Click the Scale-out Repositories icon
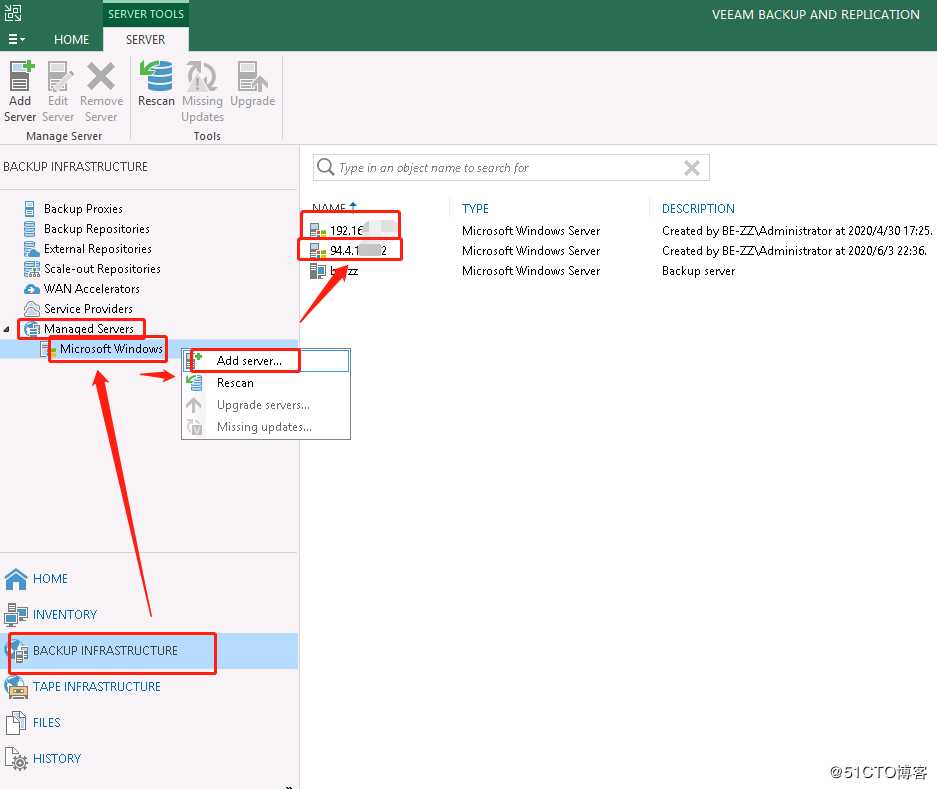 [x=31, y=269]
